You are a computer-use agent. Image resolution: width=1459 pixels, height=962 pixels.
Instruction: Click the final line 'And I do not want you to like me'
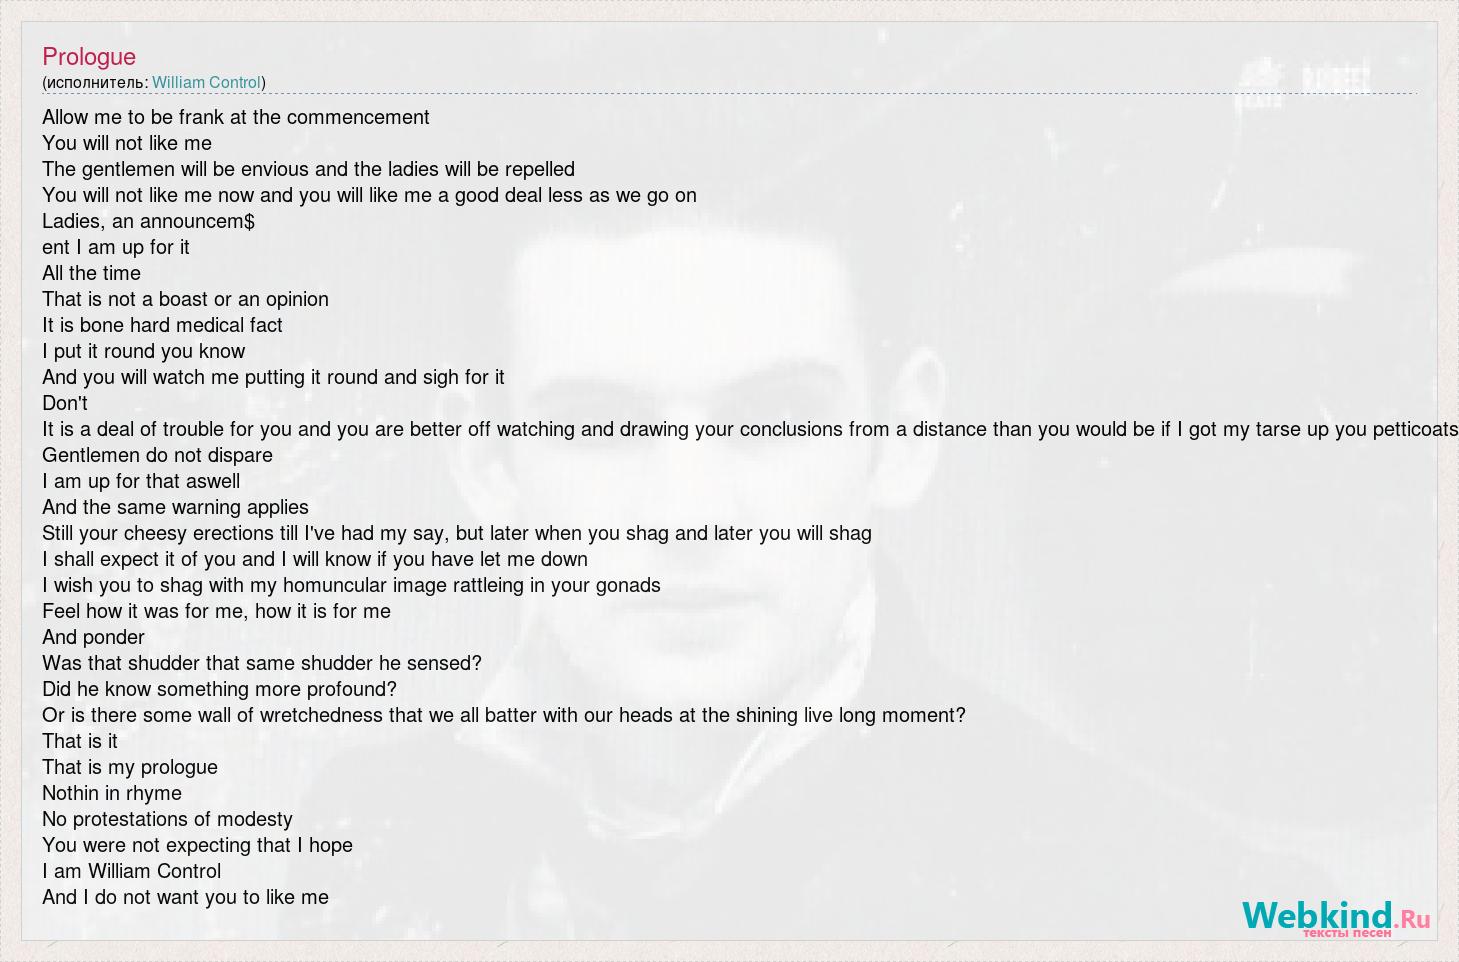click(185, 897)
